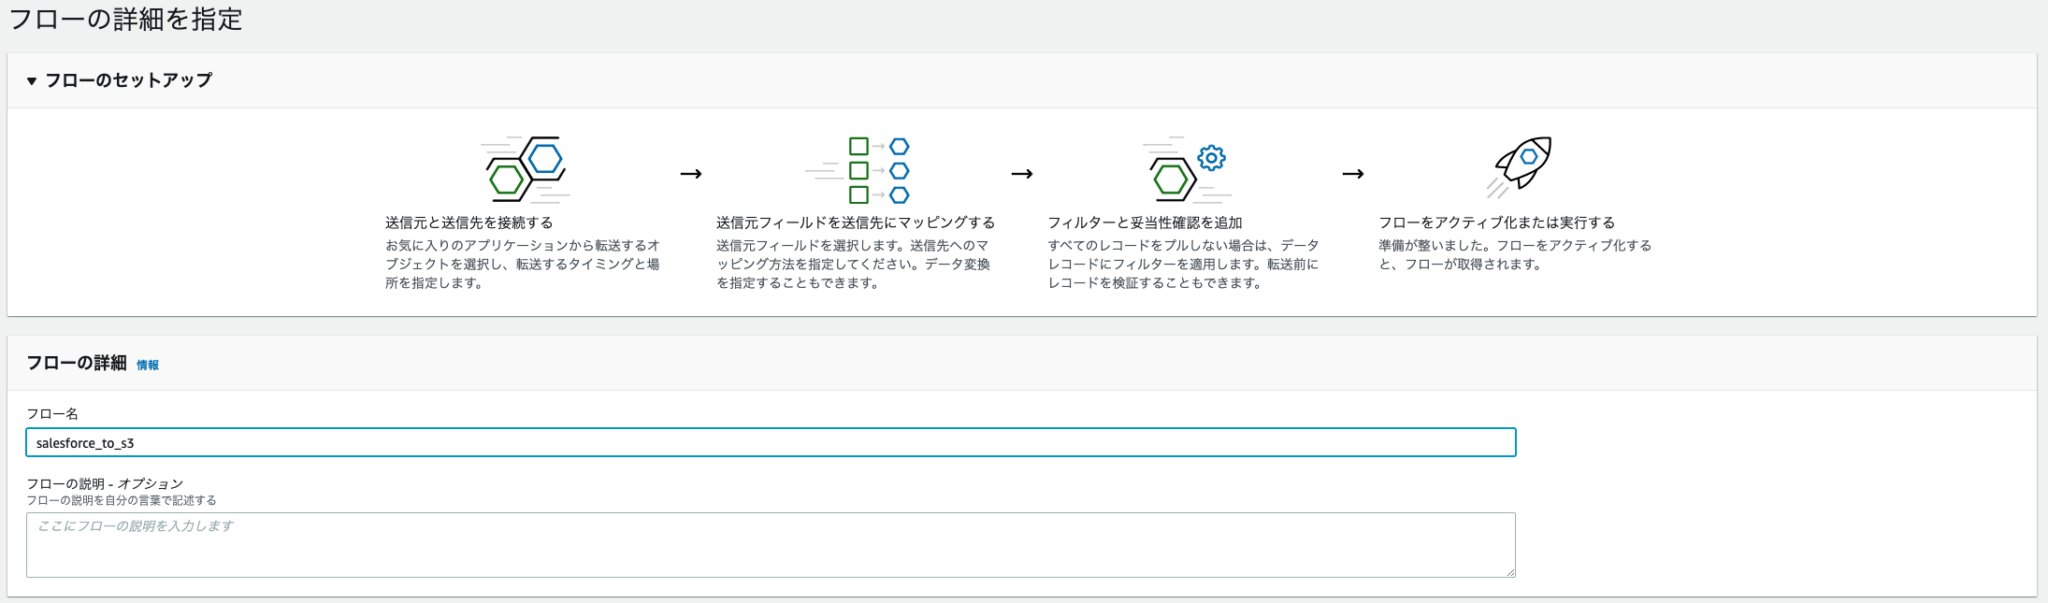2048x603 pixels.
Task: Open the 情報 link beside フローの詳細
Action: point(148,365)
